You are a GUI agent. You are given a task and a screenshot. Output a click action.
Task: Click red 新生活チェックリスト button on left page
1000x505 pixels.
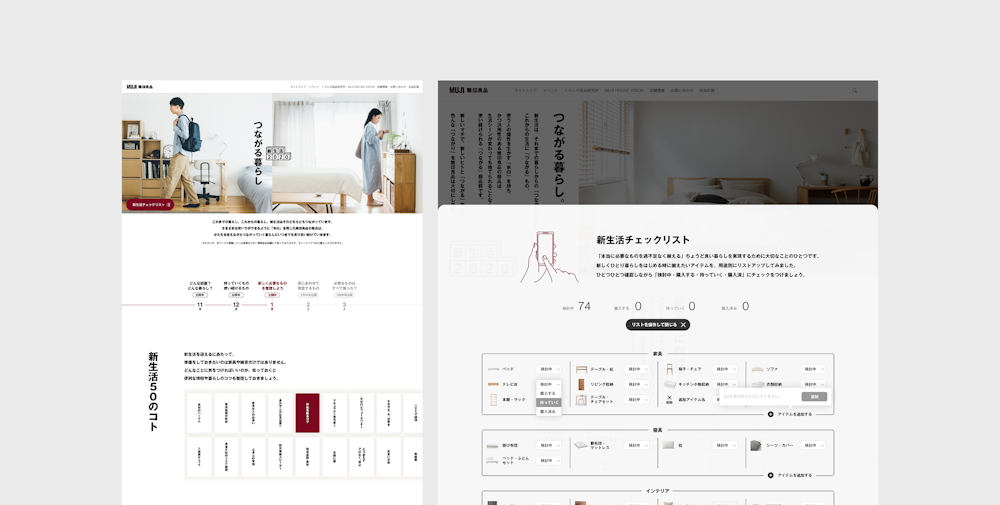tap(150, 205)
